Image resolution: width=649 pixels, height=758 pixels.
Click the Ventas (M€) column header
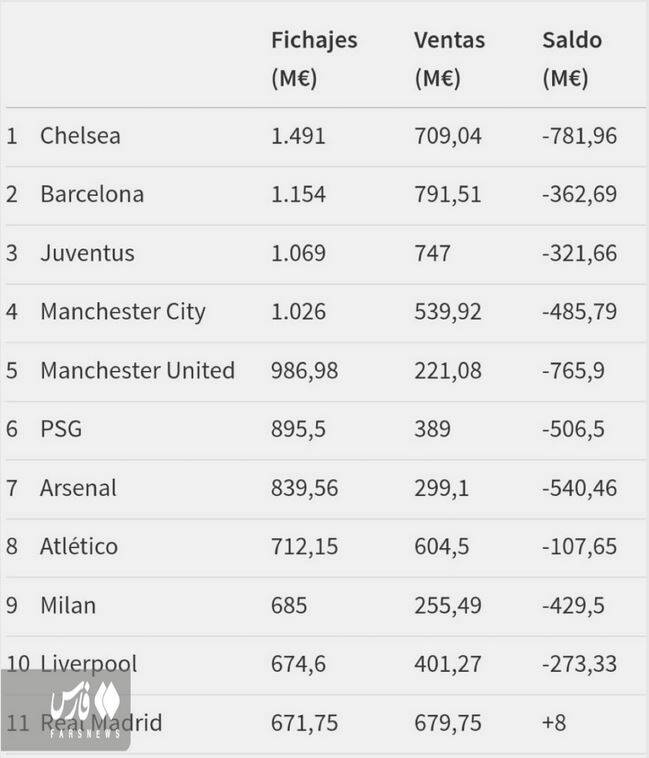449,59
